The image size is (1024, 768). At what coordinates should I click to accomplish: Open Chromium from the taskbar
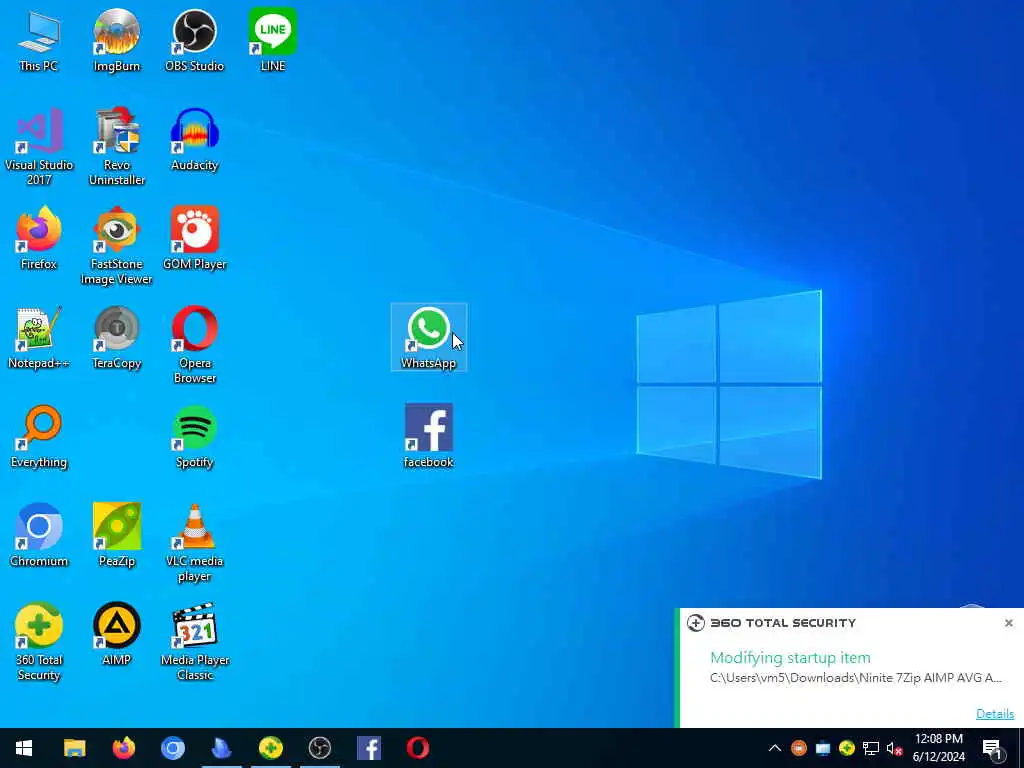tap(172, 748)
